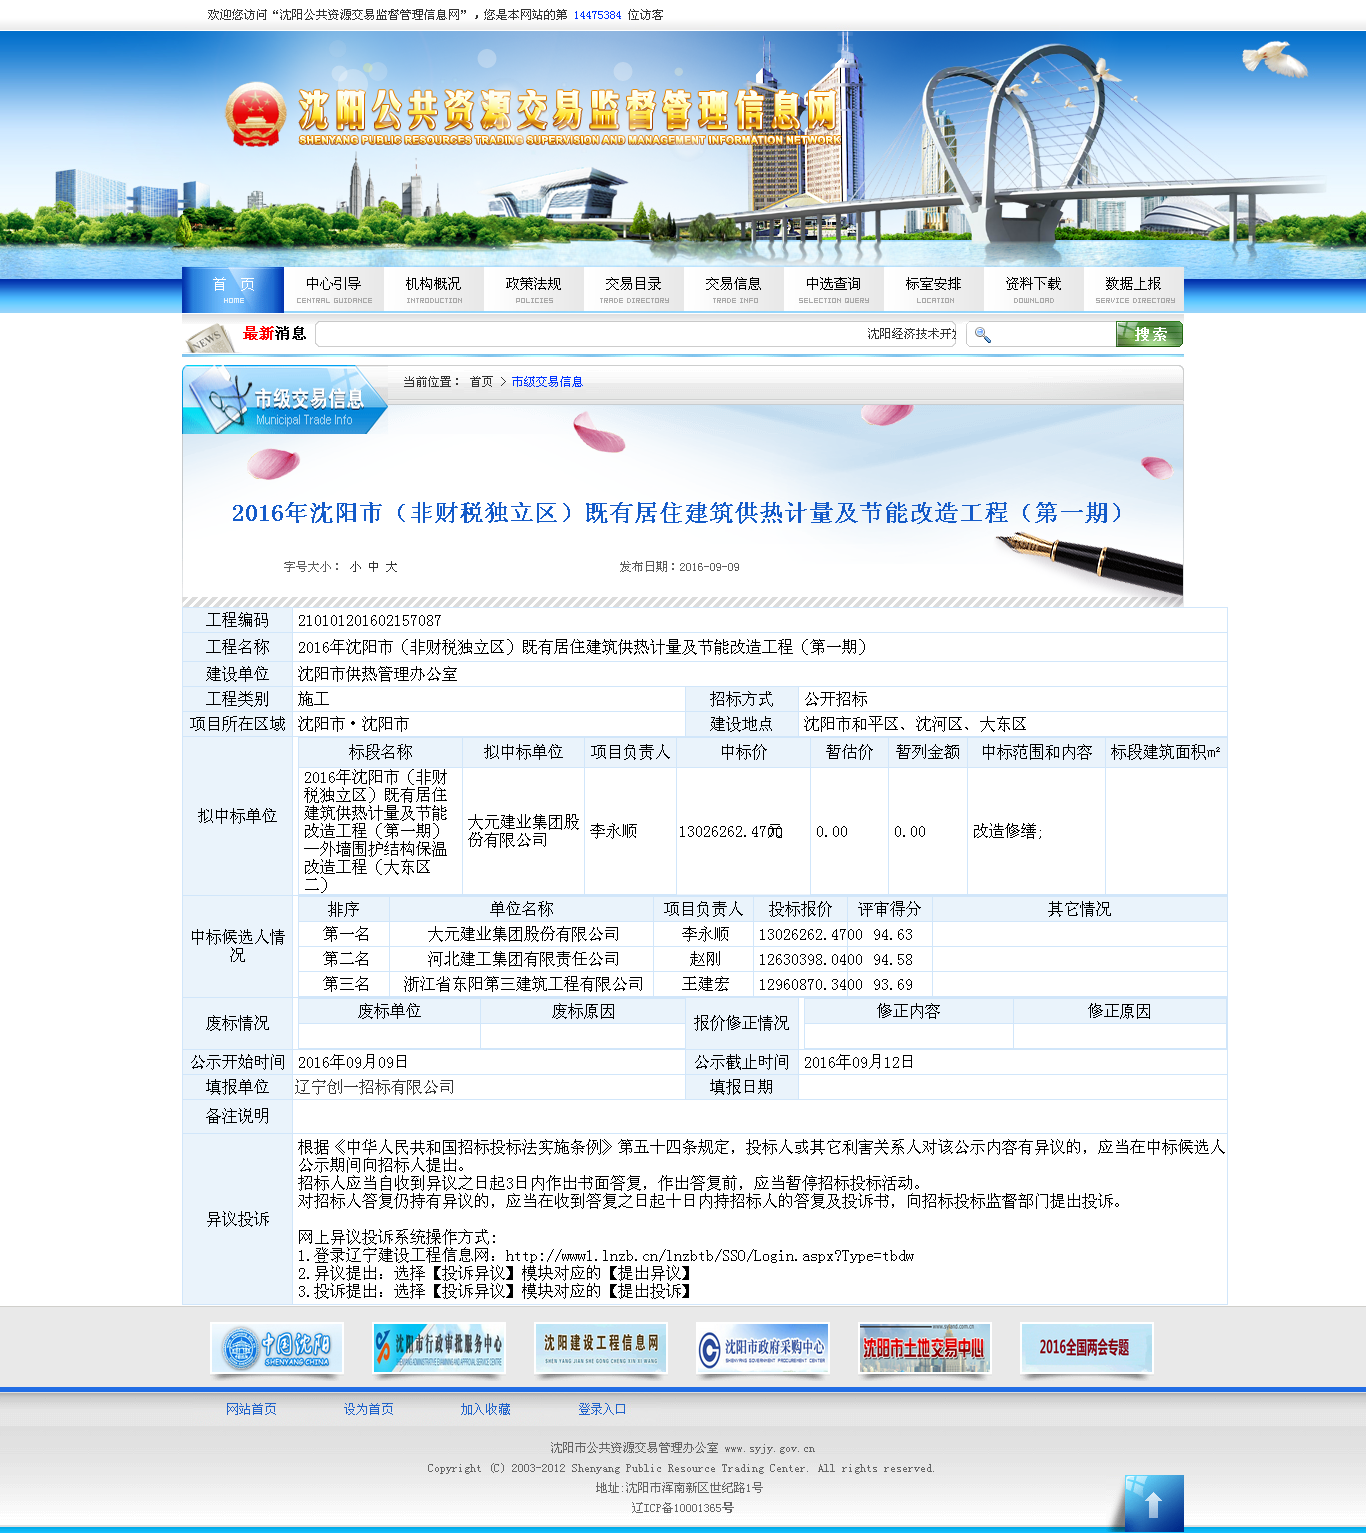Open the 标室安排 navigation item

(x=934, y=290)
